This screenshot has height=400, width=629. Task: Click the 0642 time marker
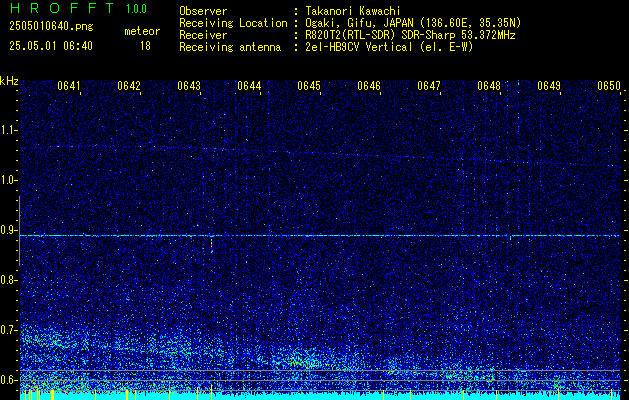(129, 86)
